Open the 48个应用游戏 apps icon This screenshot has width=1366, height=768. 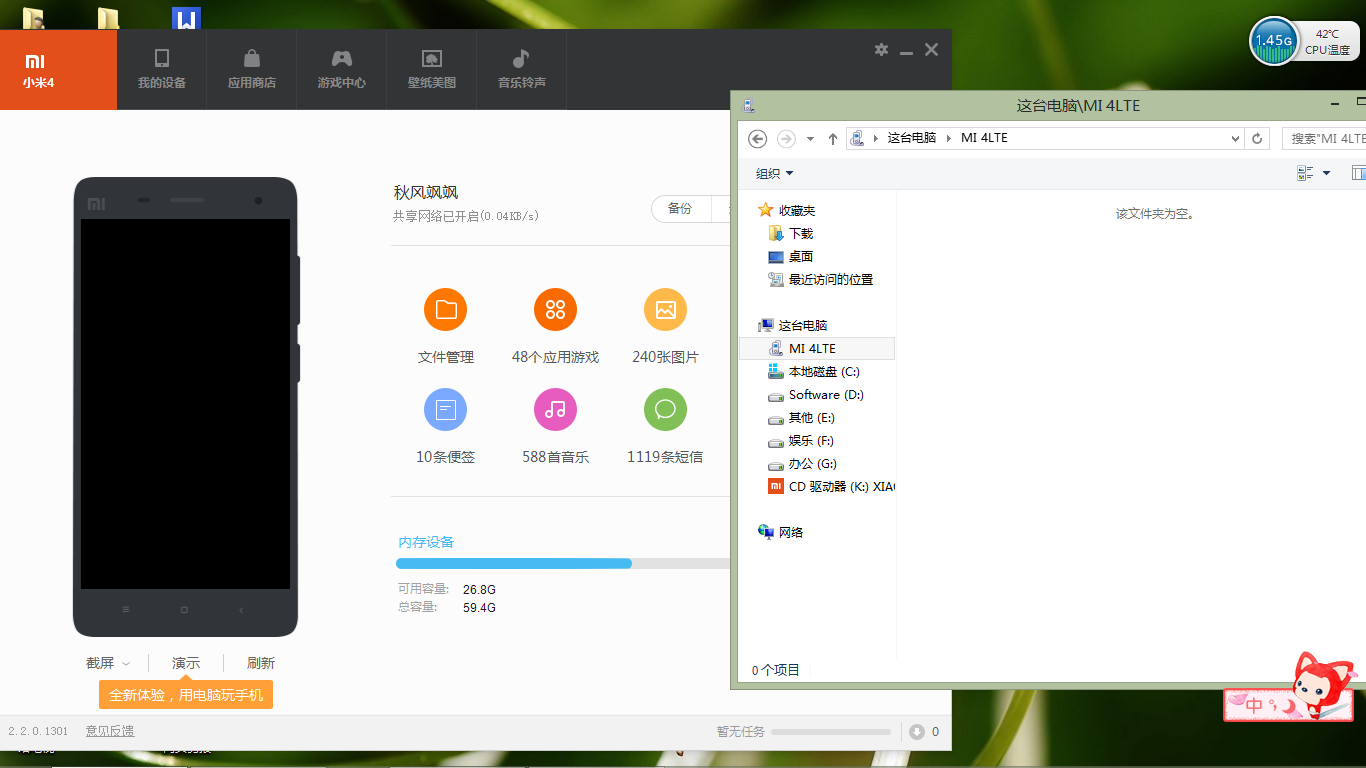555,309
